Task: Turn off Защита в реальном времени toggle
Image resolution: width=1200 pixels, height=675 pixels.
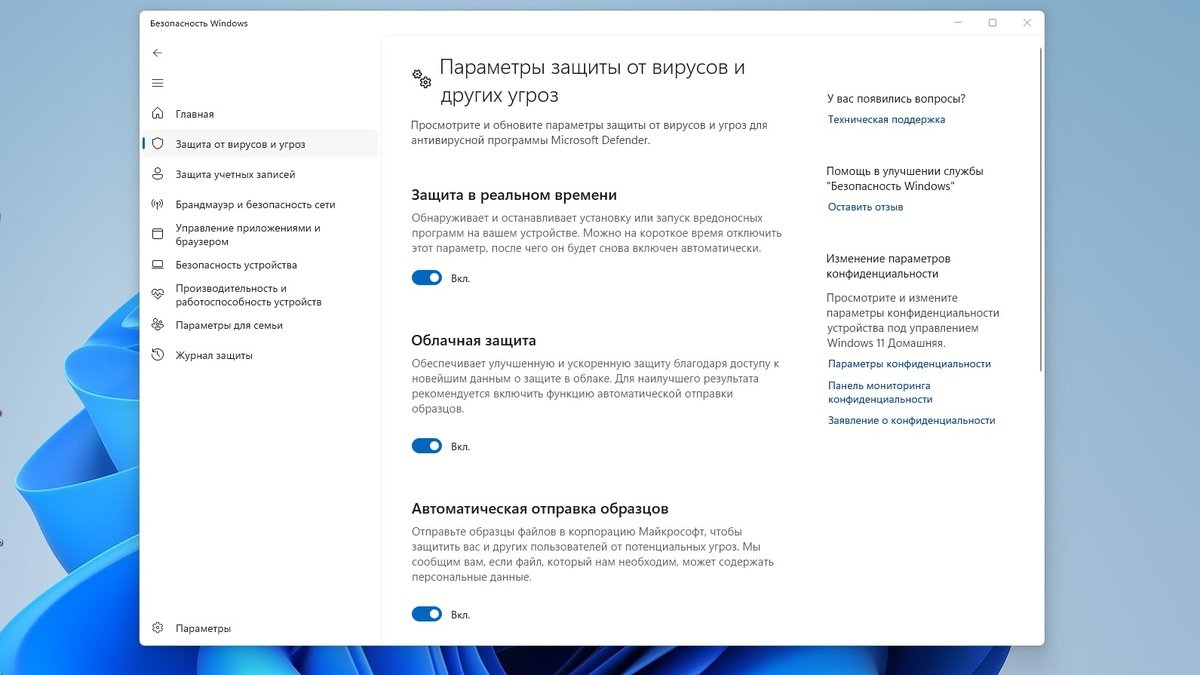Action: [x=427, y=278]
